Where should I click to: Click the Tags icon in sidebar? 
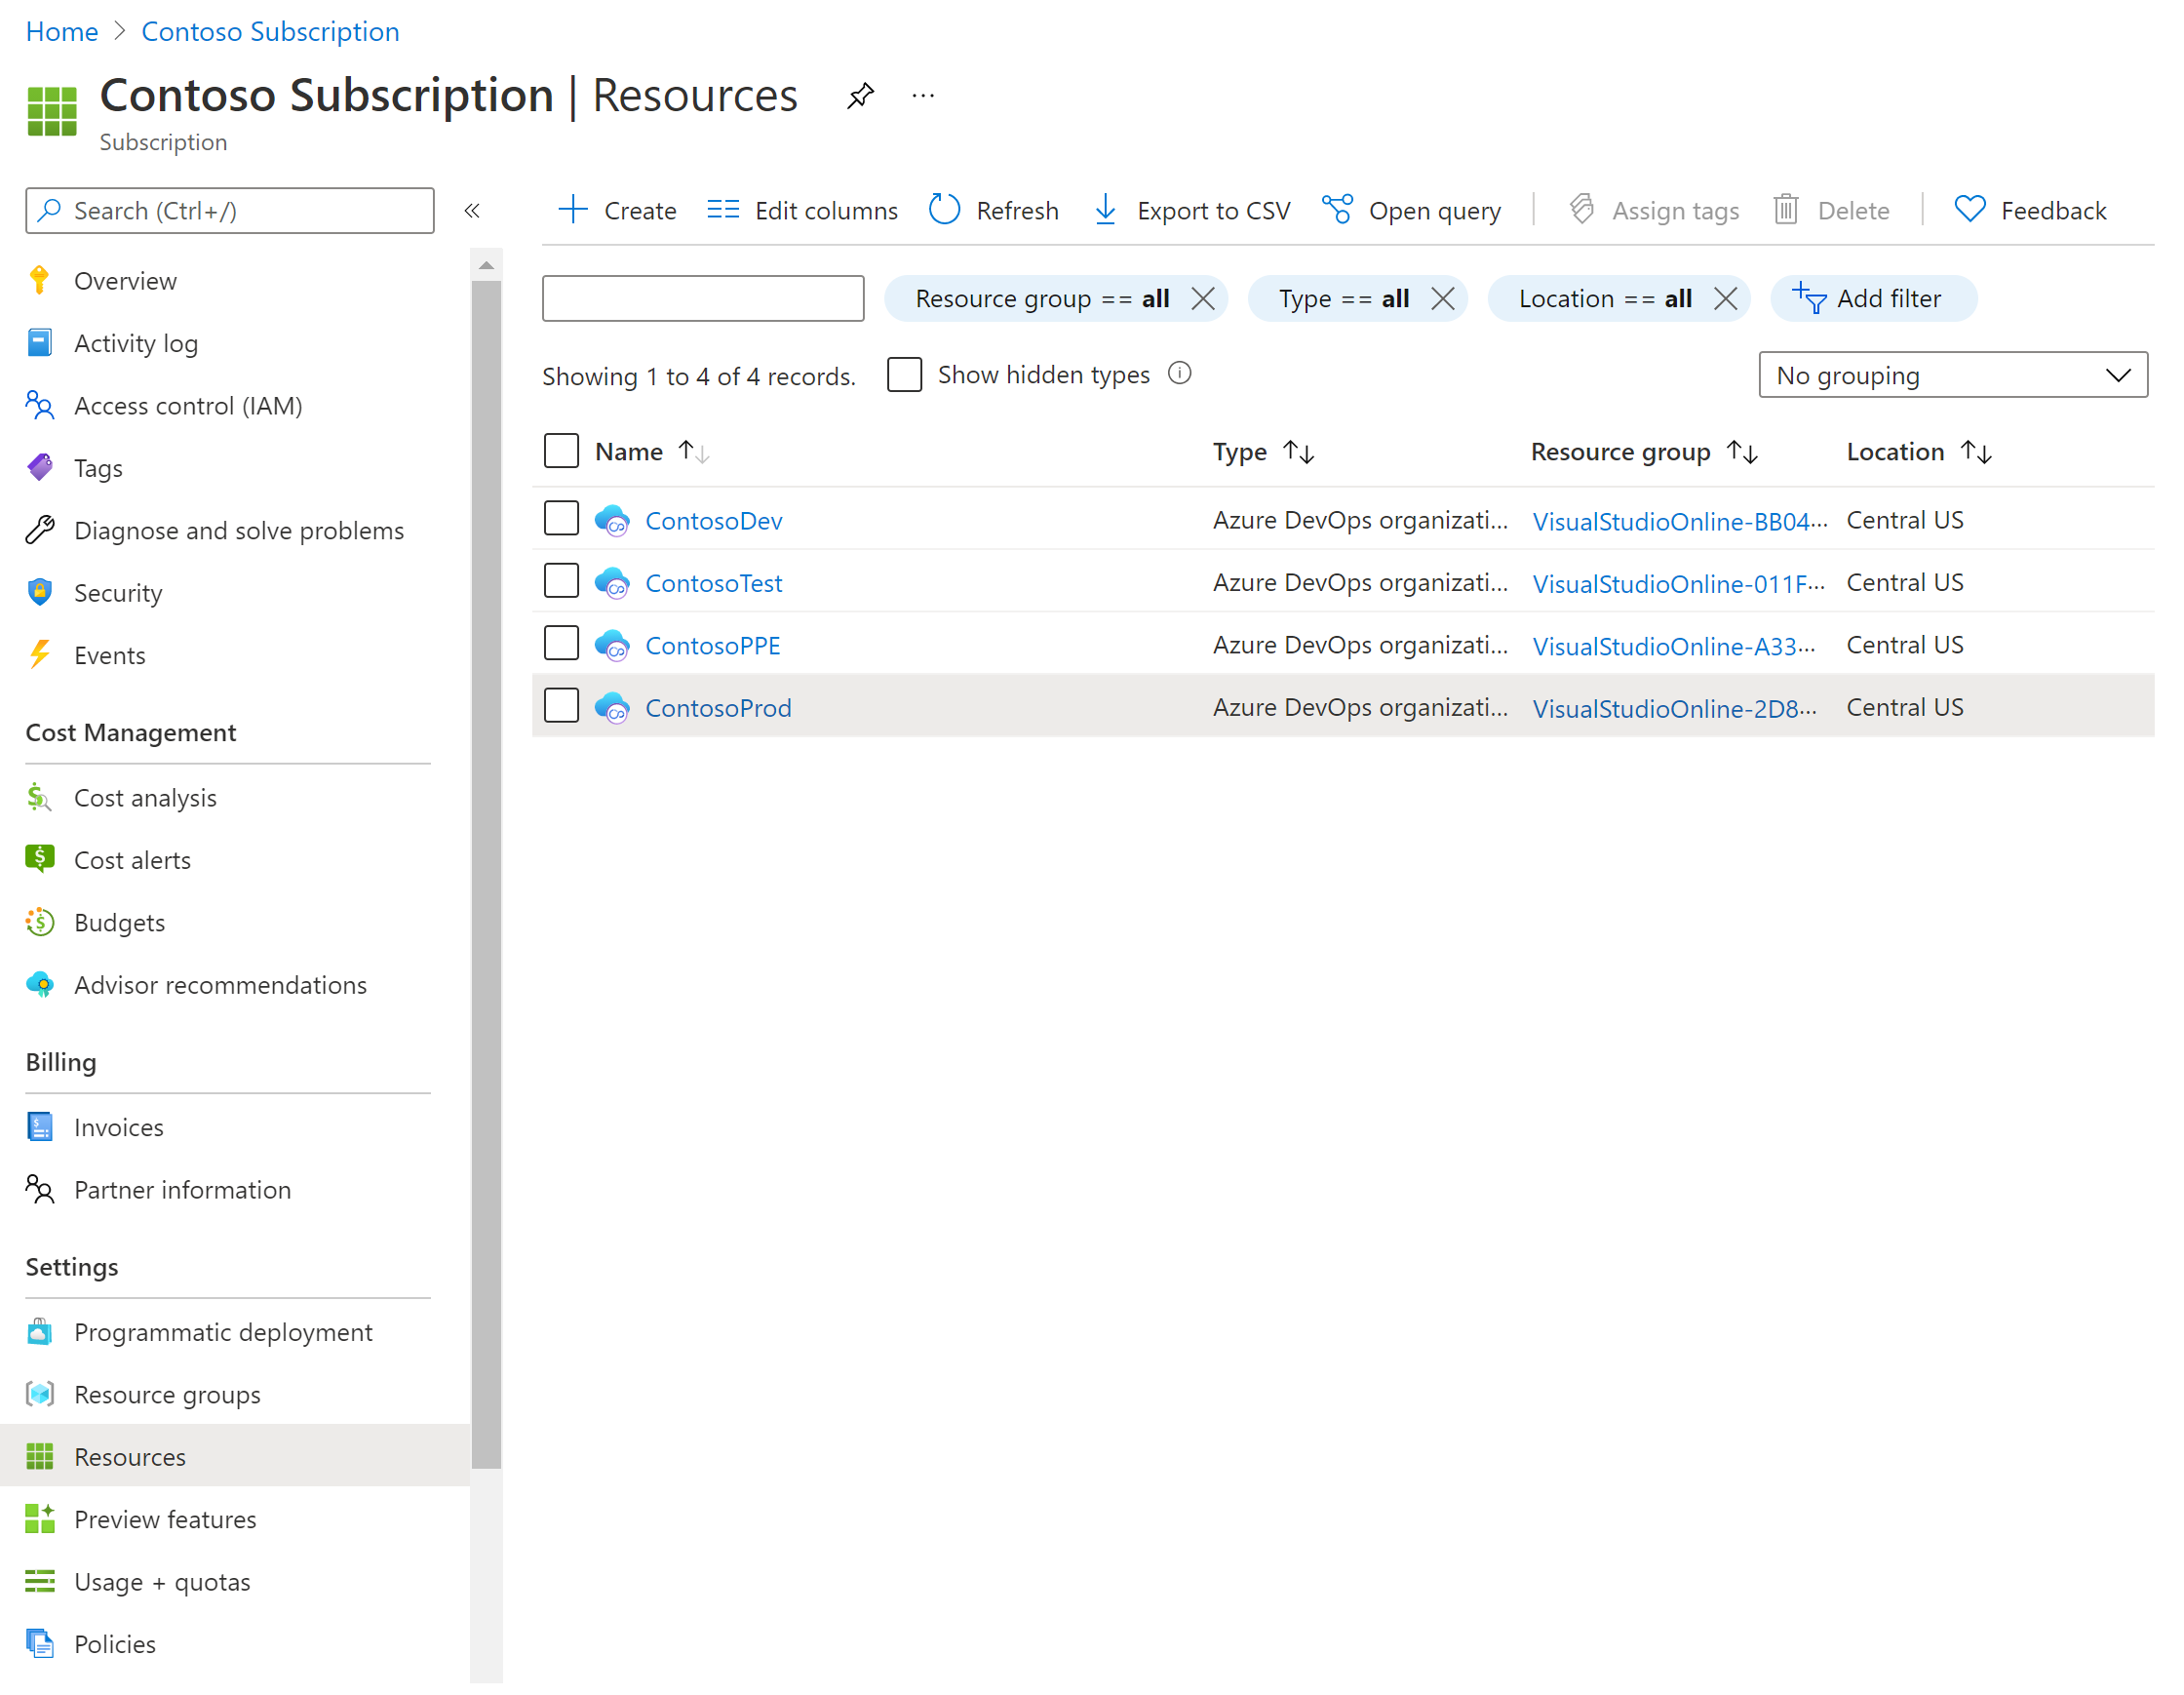41,466
